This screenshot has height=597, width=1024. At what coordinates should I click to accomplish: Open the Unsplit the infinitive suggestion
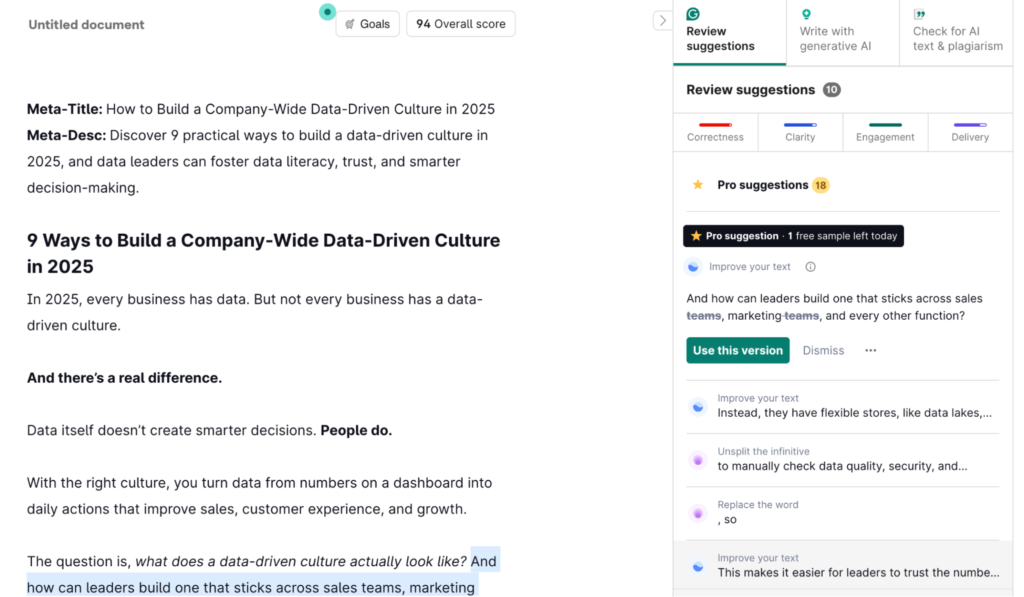(842, 460)
